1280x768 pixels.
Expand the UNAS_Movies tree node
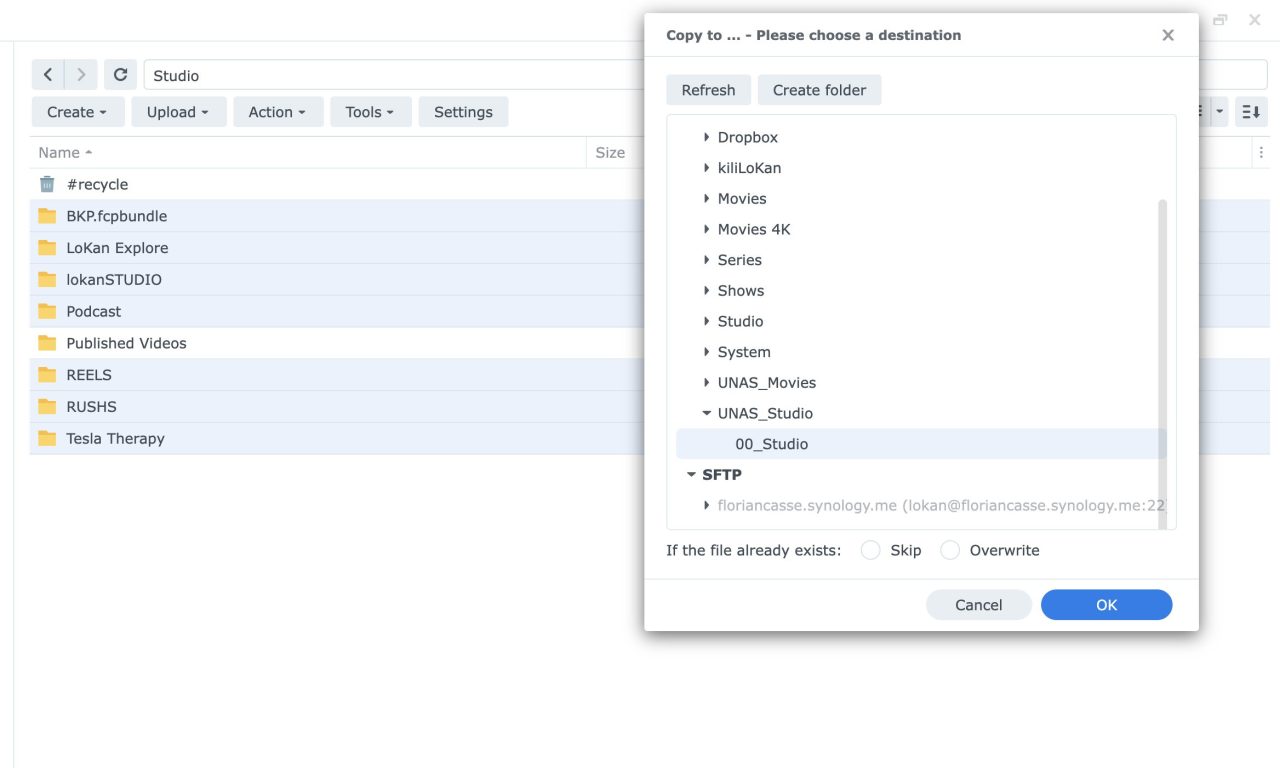point(706,382)
